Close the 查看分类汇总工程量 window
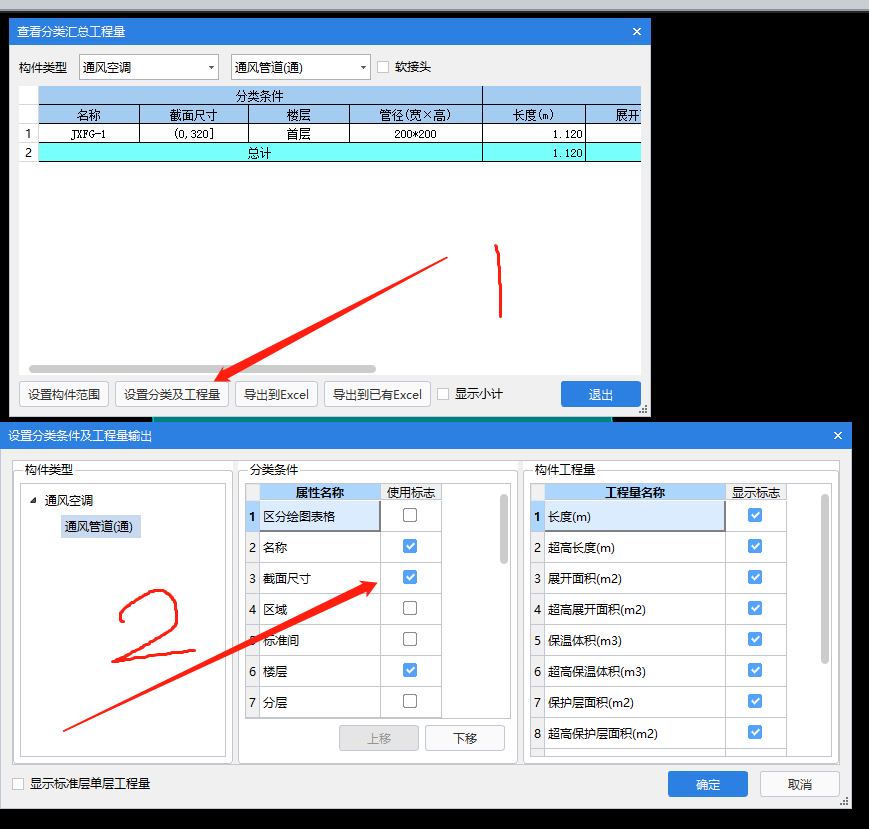The width and height of the screenshot is (869, 829). (637, 32)
